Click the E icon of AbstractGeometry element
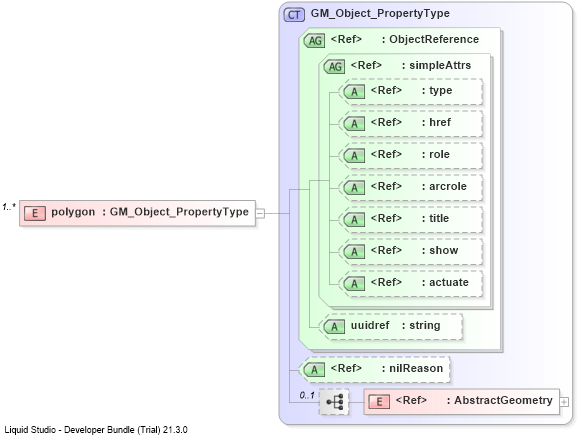This screenshot has width=577, height=435. [x=379, y=402]
